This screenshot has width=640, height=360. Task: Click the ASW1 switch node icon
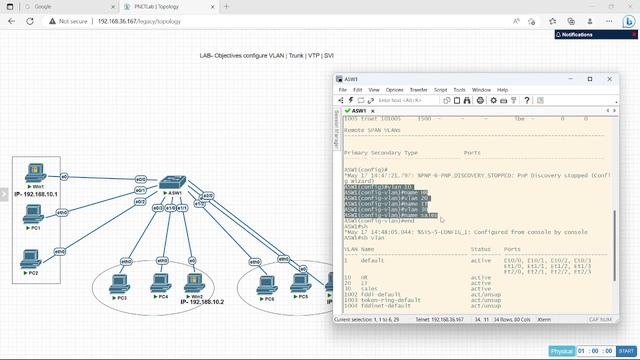tap(173, 182)
